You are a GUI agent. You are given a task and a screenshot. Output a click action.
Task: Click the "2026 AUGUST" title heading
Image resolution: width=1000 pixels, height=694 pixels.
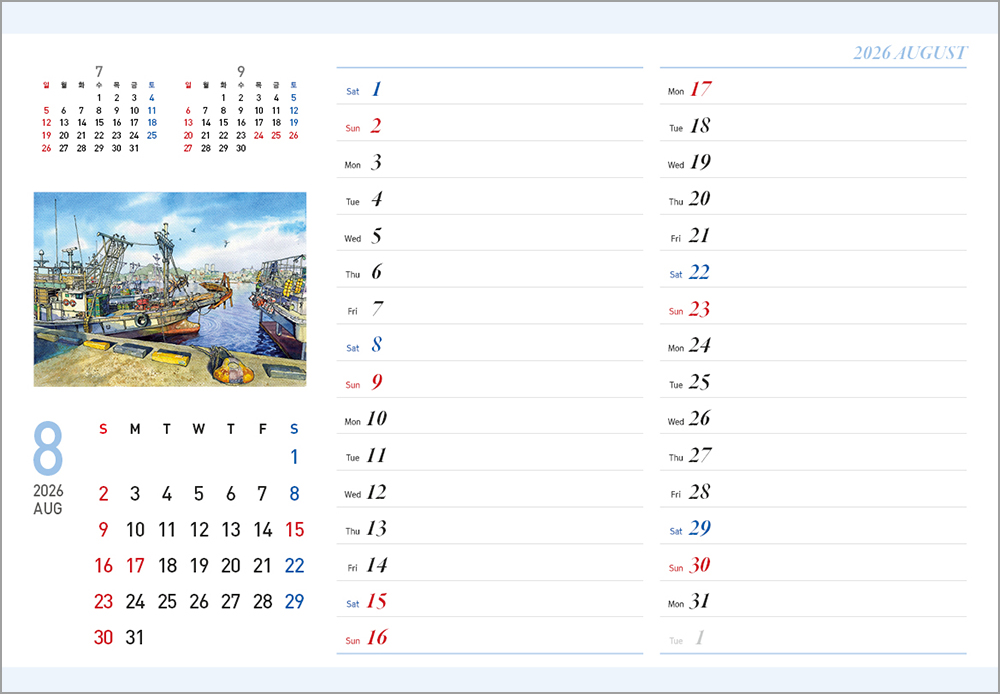click(910, 52)
